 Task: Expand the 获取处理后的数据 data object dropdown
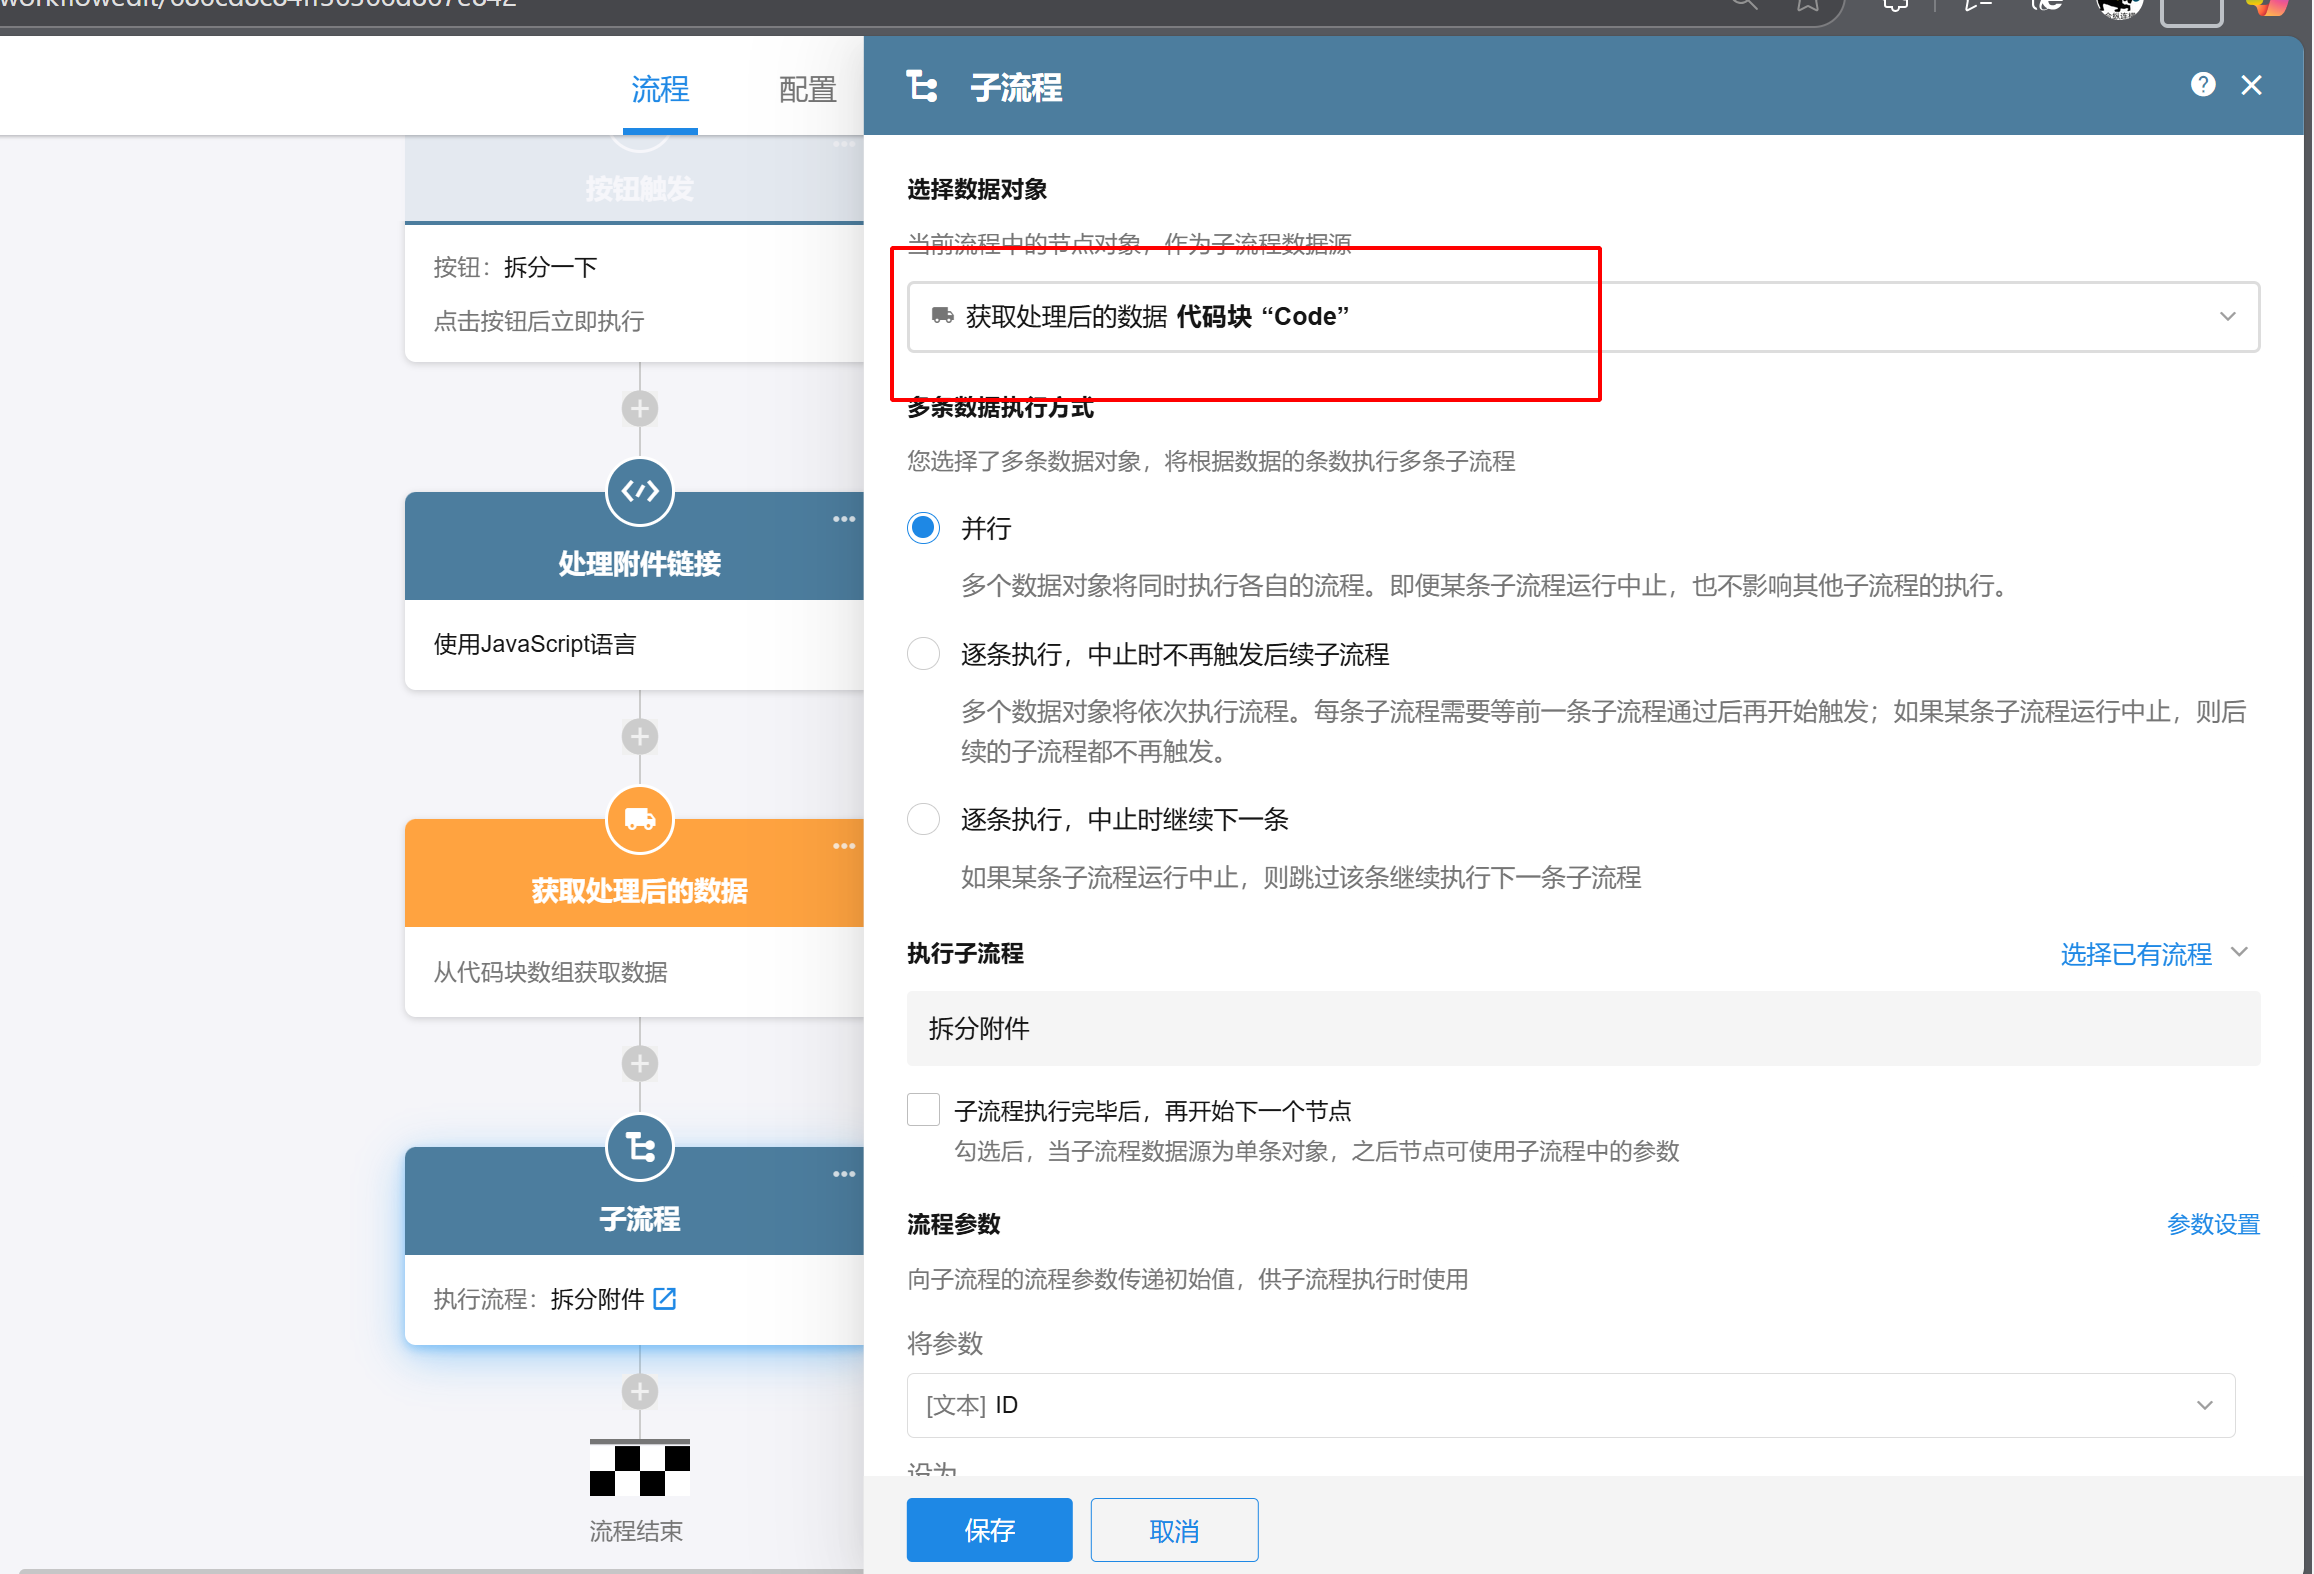pos(2226,317)
